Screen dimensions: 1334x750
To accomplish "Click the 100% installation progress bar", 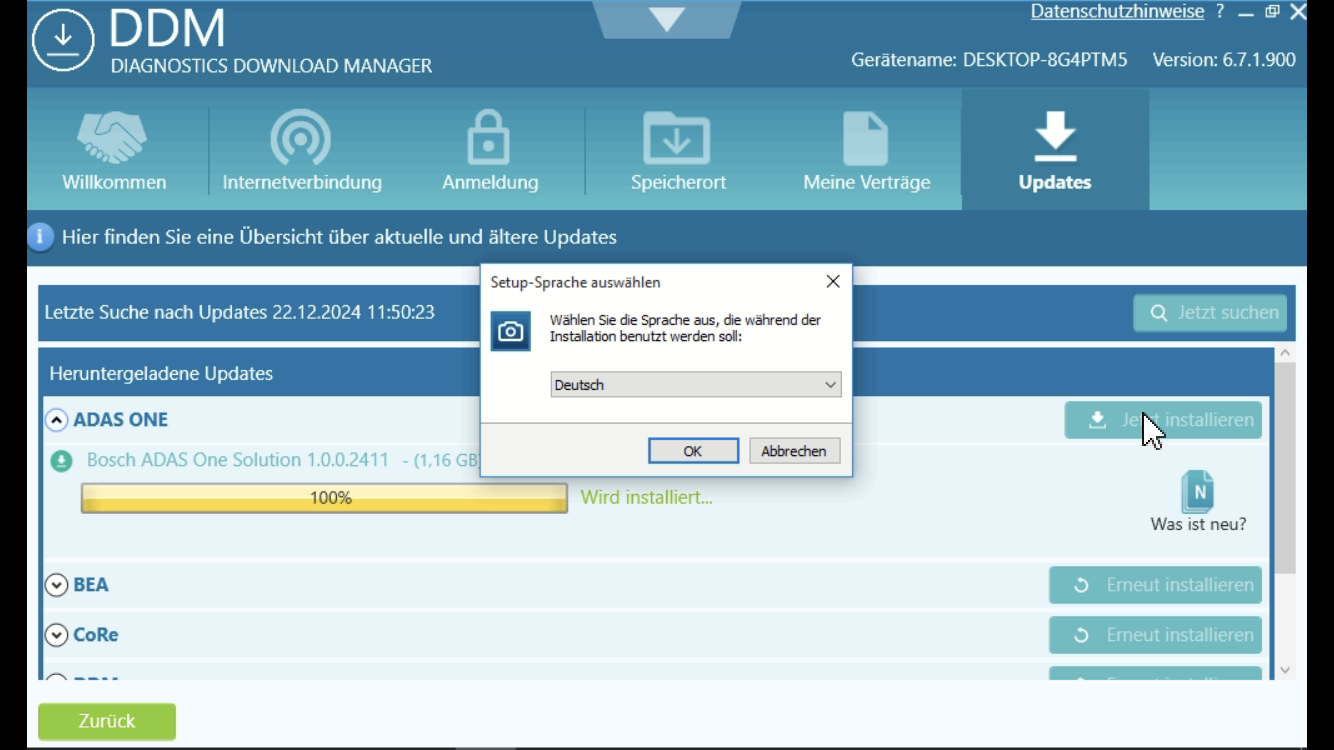I will point(324,498).
